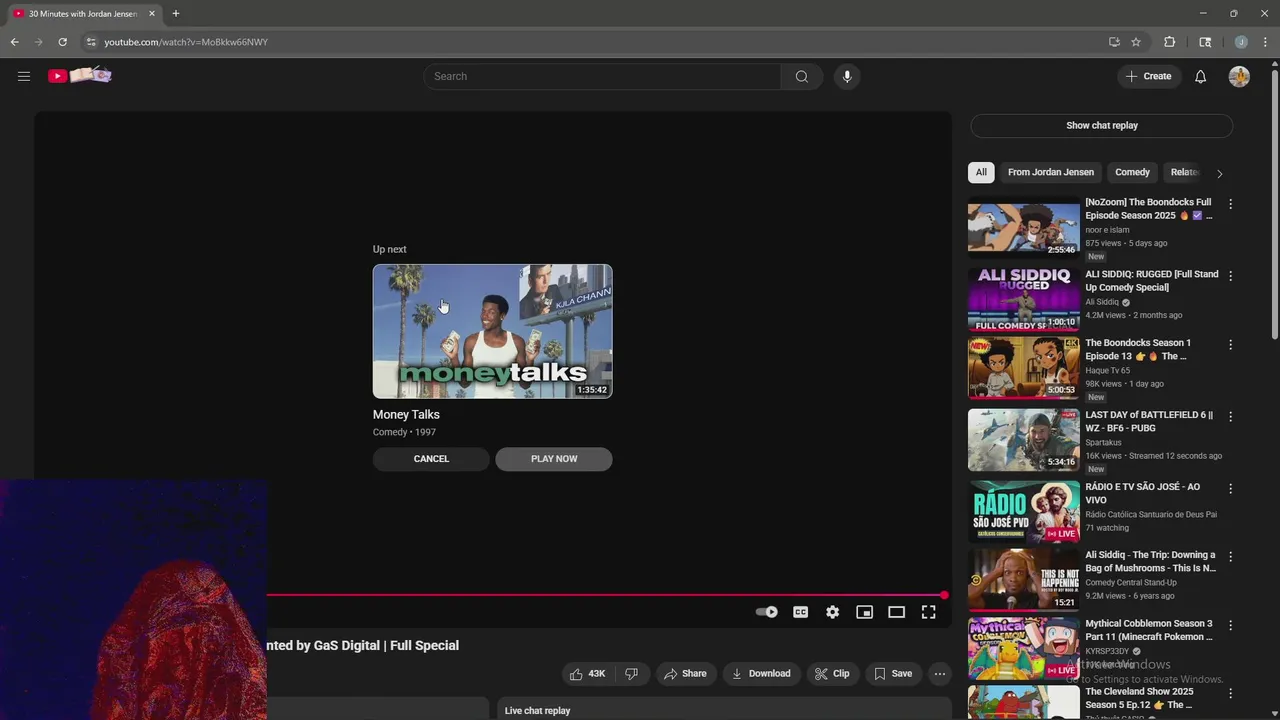Click the red progress bar scrubber

[x=944, y=595]
